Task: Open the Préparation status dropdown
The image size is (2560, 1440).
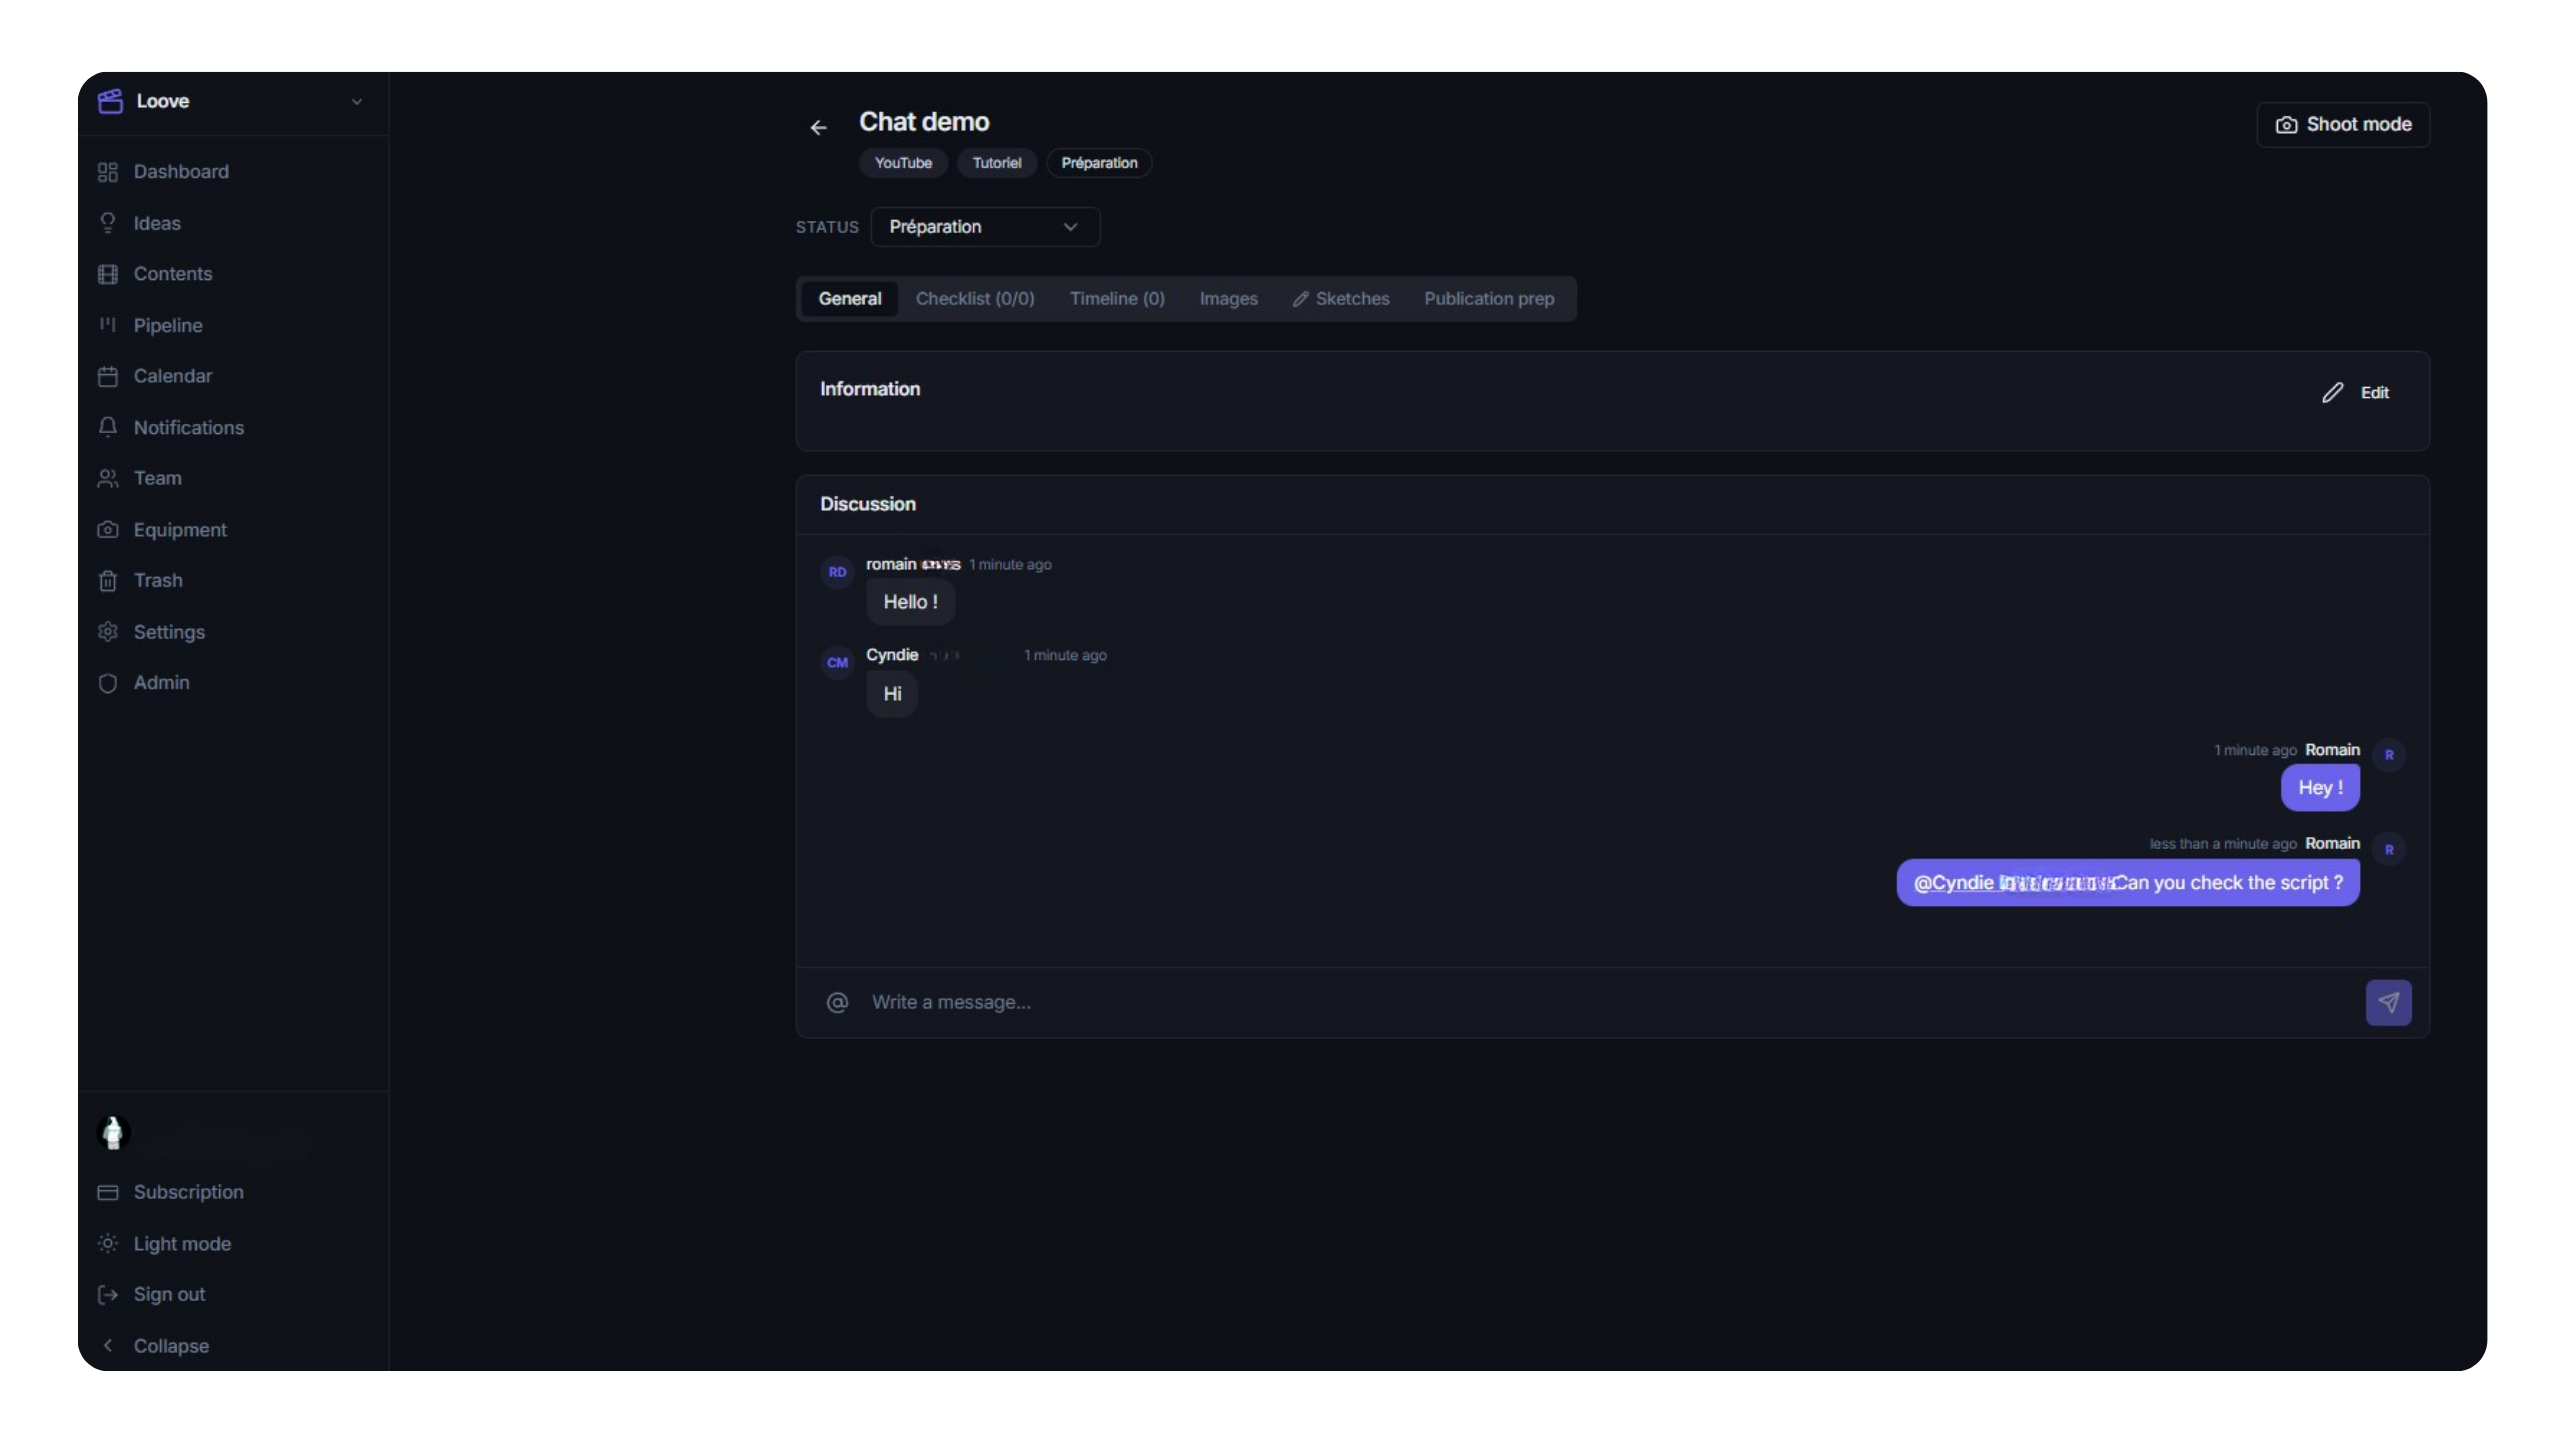Action: click(x=984, y=227)
